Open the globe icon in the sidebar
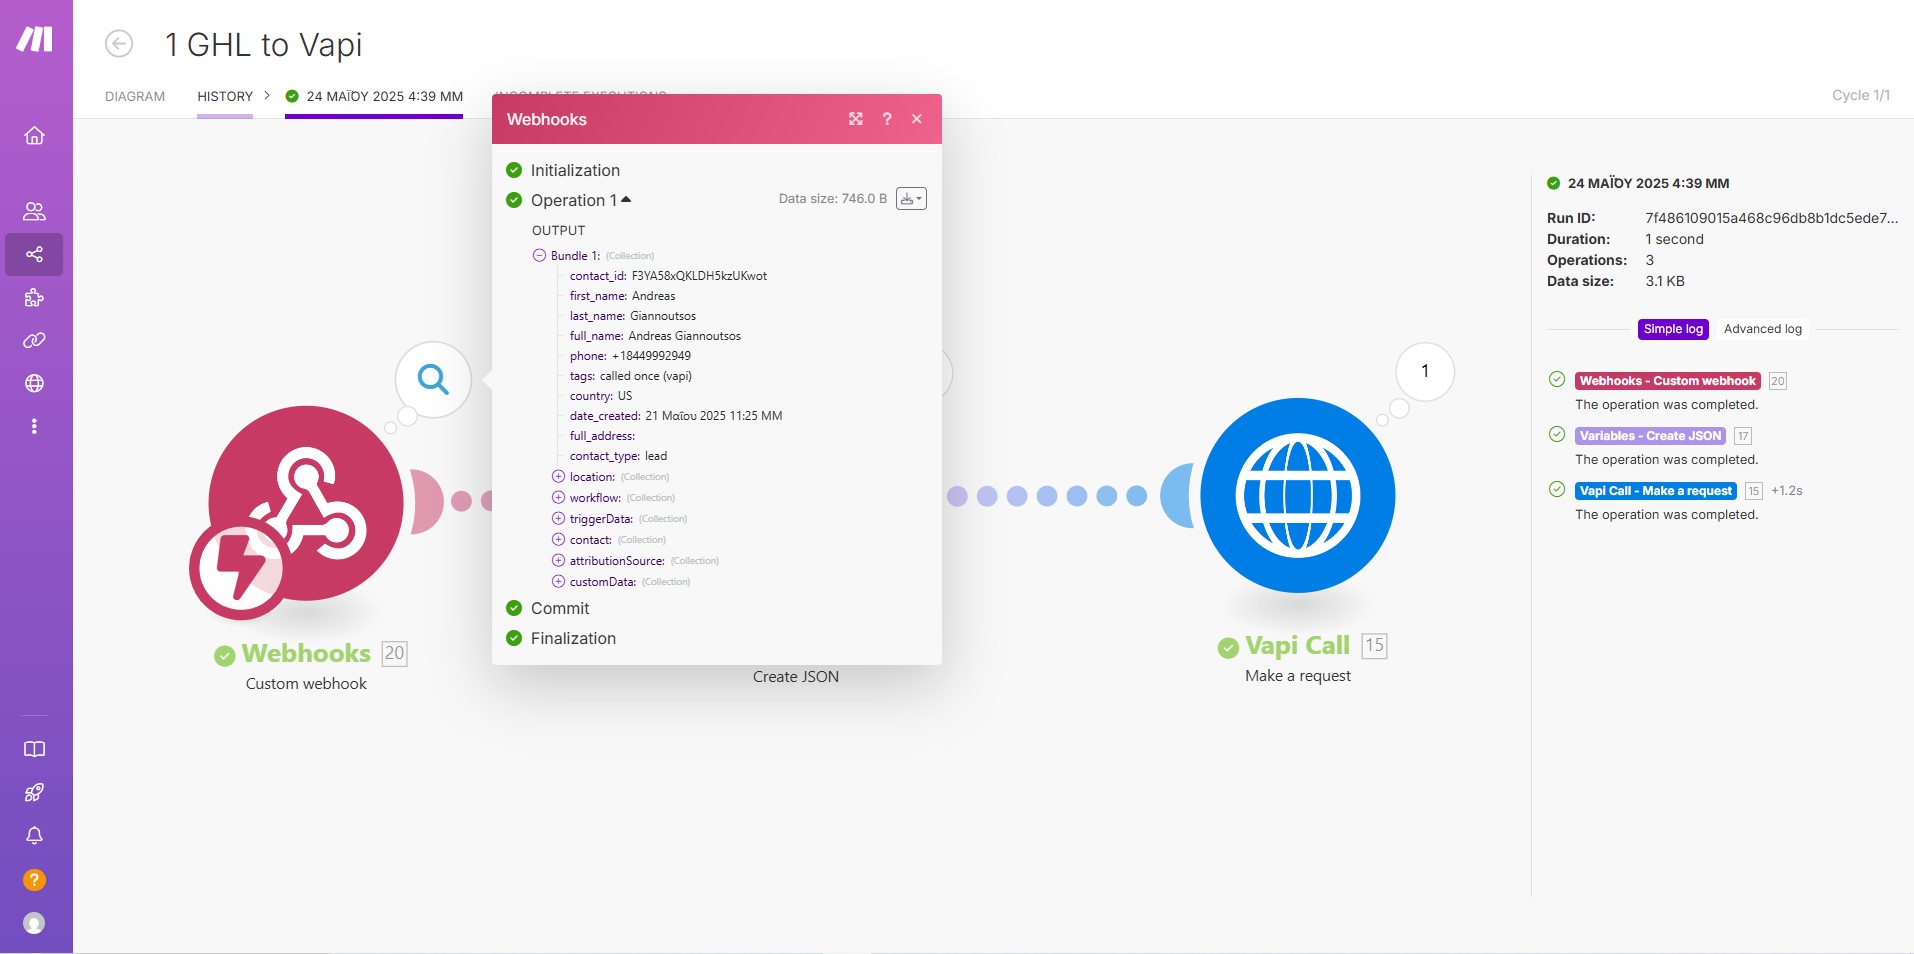The height and width of the screenshot is (954, 1914). pyautogui.click(x=34, y=384)
